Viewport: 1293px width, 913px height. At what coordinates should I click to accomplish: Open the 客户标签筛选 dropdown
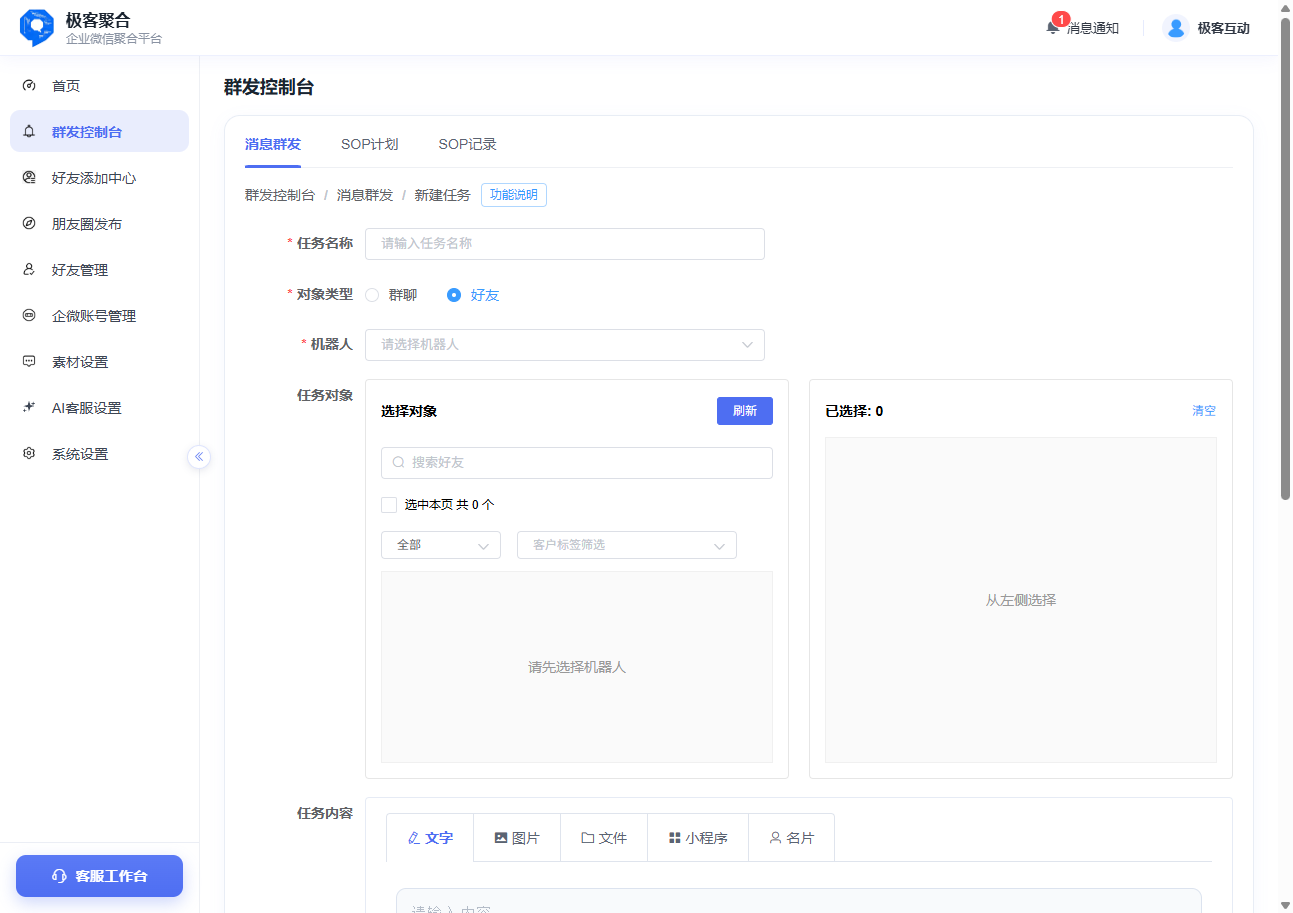627,545
